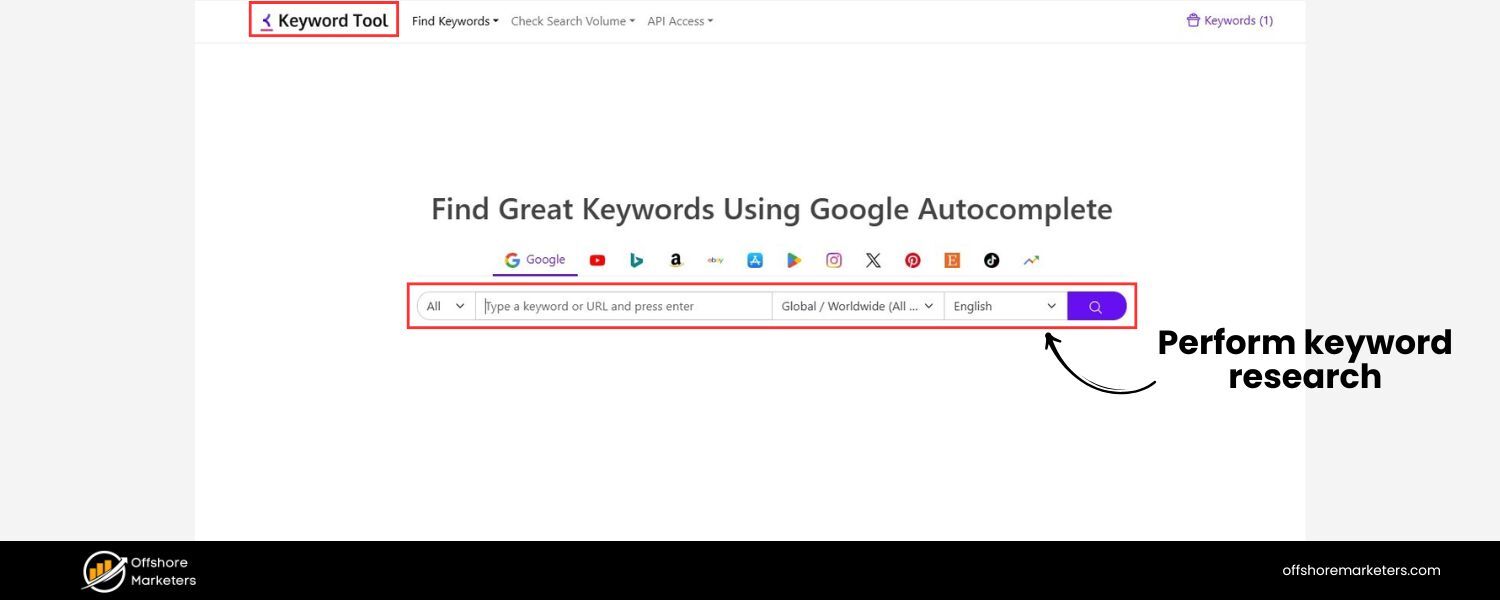This screenshot has width=1500, height=600.
Task: Switch to the YouTube keyword source
Action: pos(597,260)
